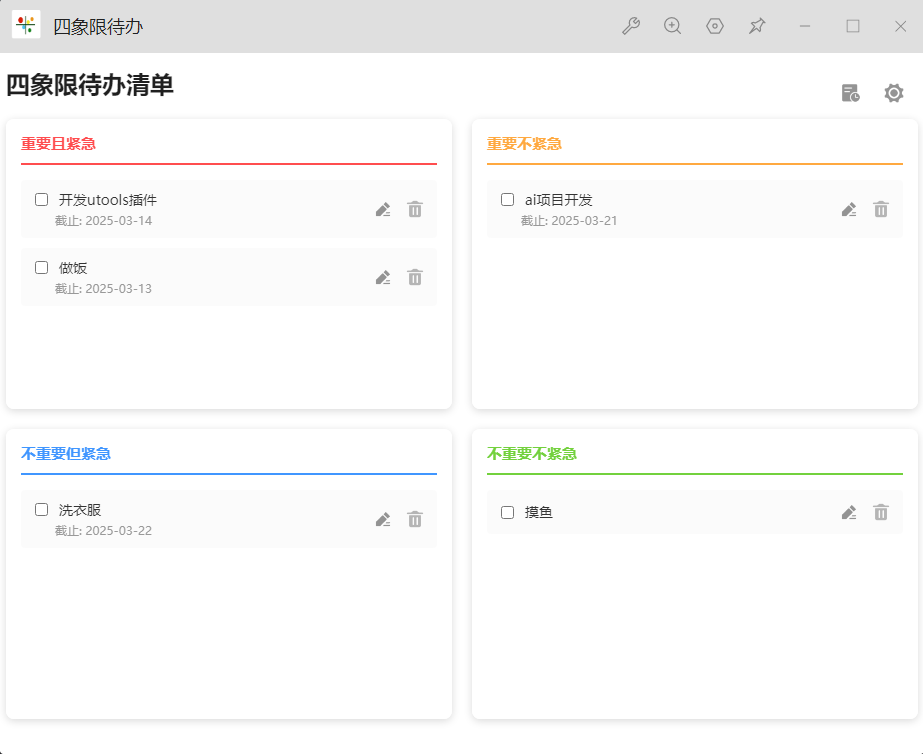
Task: Delete the 洗衣服 task
Action: pyautogui.click(x=415, y=520)
